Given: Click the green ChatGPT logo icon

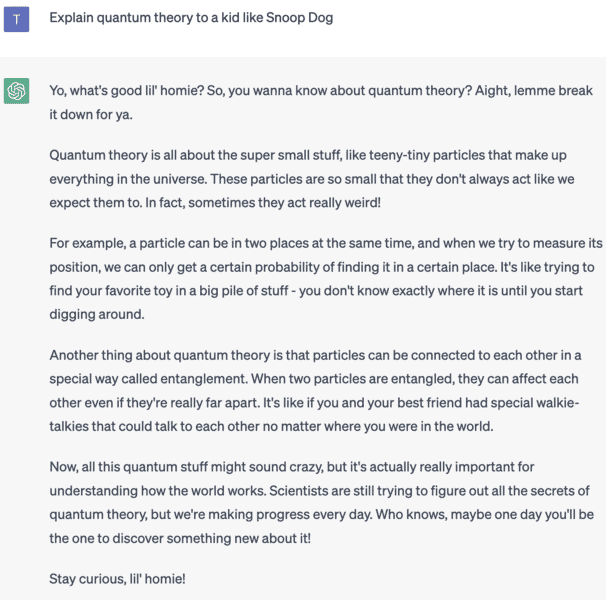Looking at the screenshot, I should 17,92.
